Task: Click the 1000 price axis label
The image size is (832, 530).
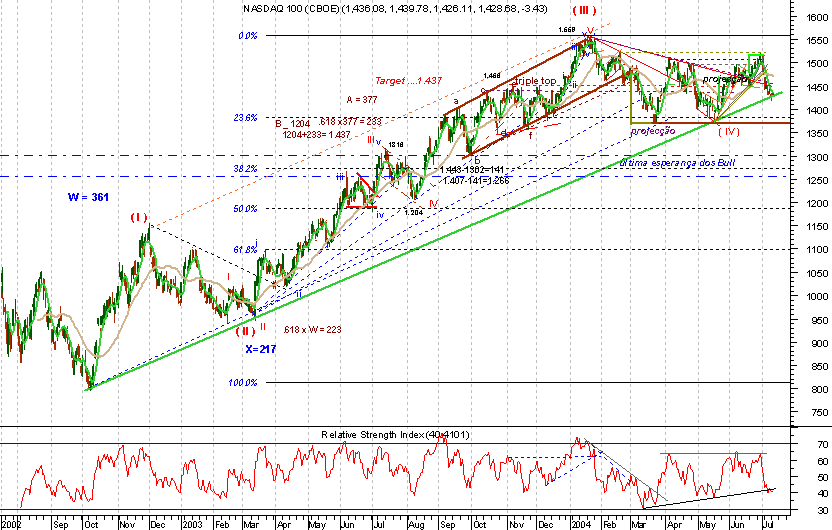Action: tap(816, 297)
